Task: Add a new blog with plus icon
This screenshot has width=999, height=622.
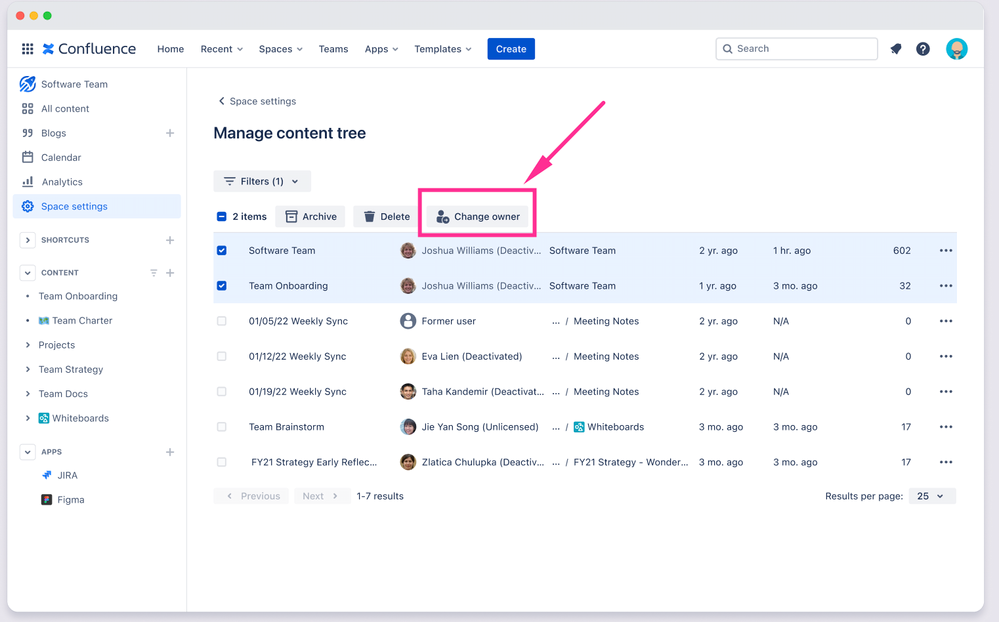Action: point(170,133)
